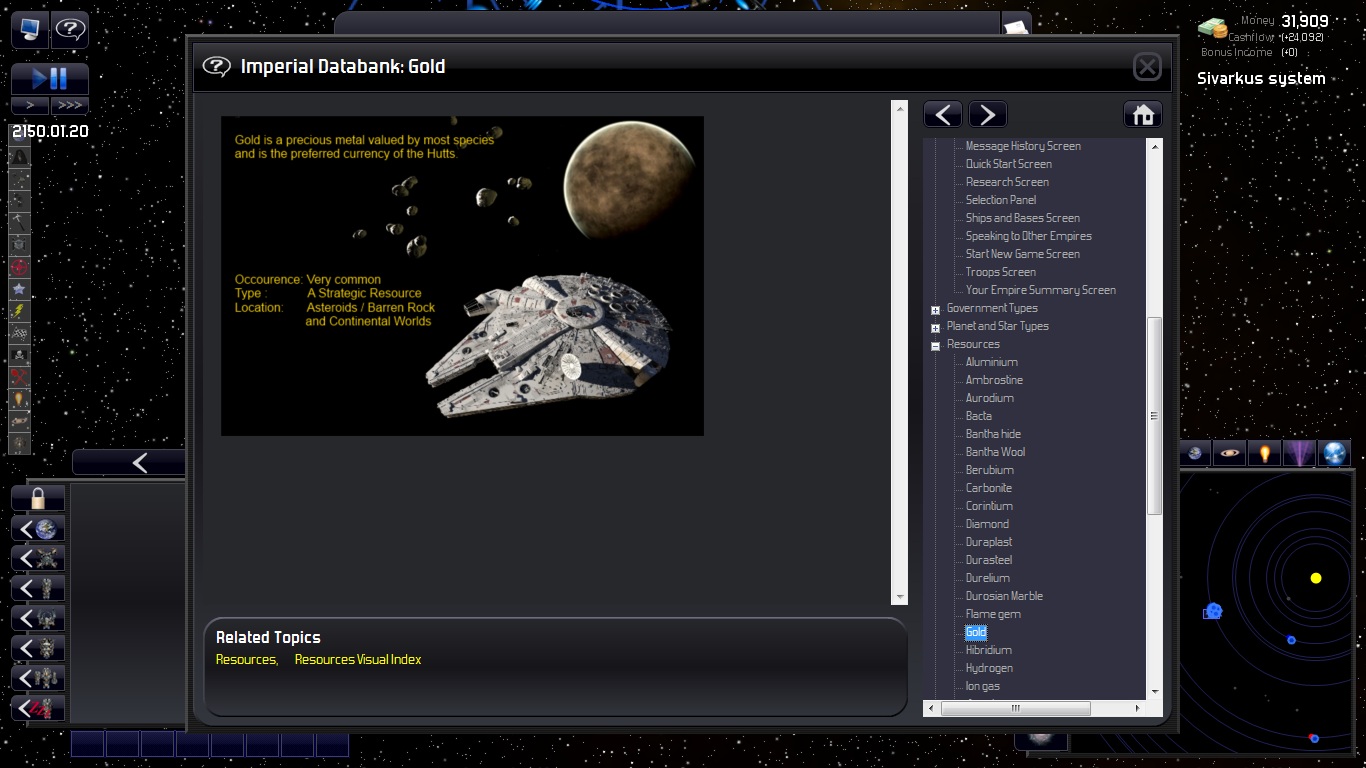Click the purple beam map view icon
The width and height of the screenshot is (1366, 768).
[1300, 454]
